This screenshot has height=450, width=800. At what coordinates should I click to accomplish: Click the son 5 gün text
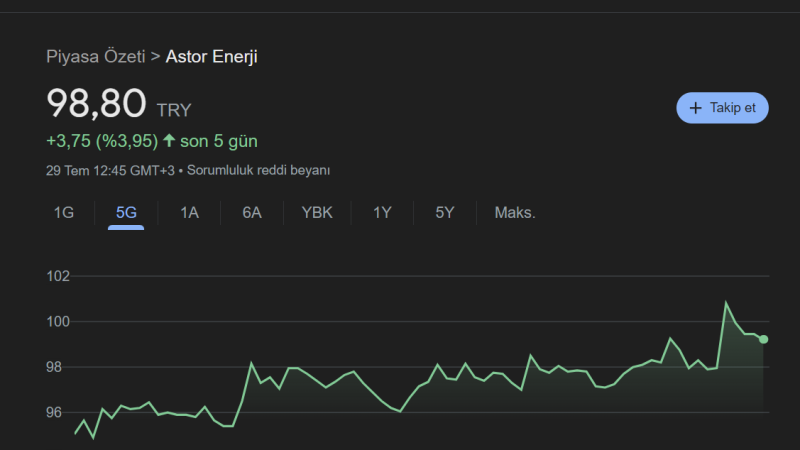[219, 141]
